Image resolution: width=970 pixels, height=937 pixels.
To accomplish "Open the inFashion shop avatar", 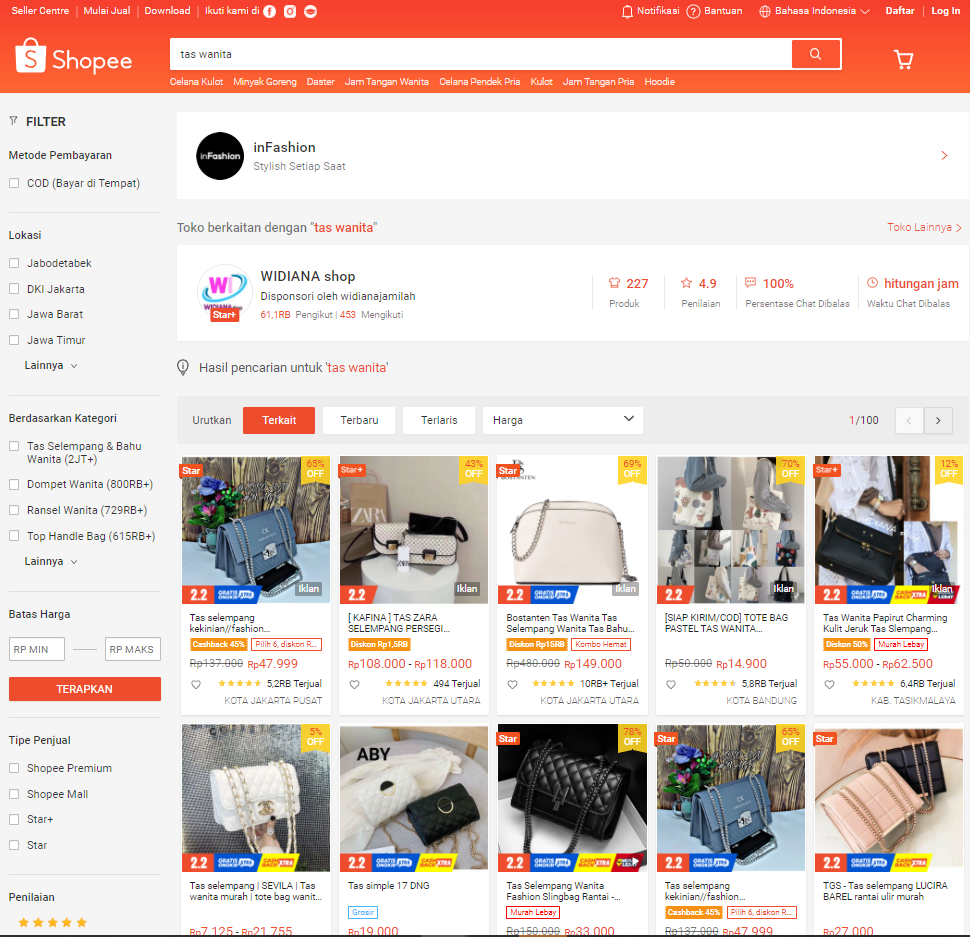I will 220,156.
